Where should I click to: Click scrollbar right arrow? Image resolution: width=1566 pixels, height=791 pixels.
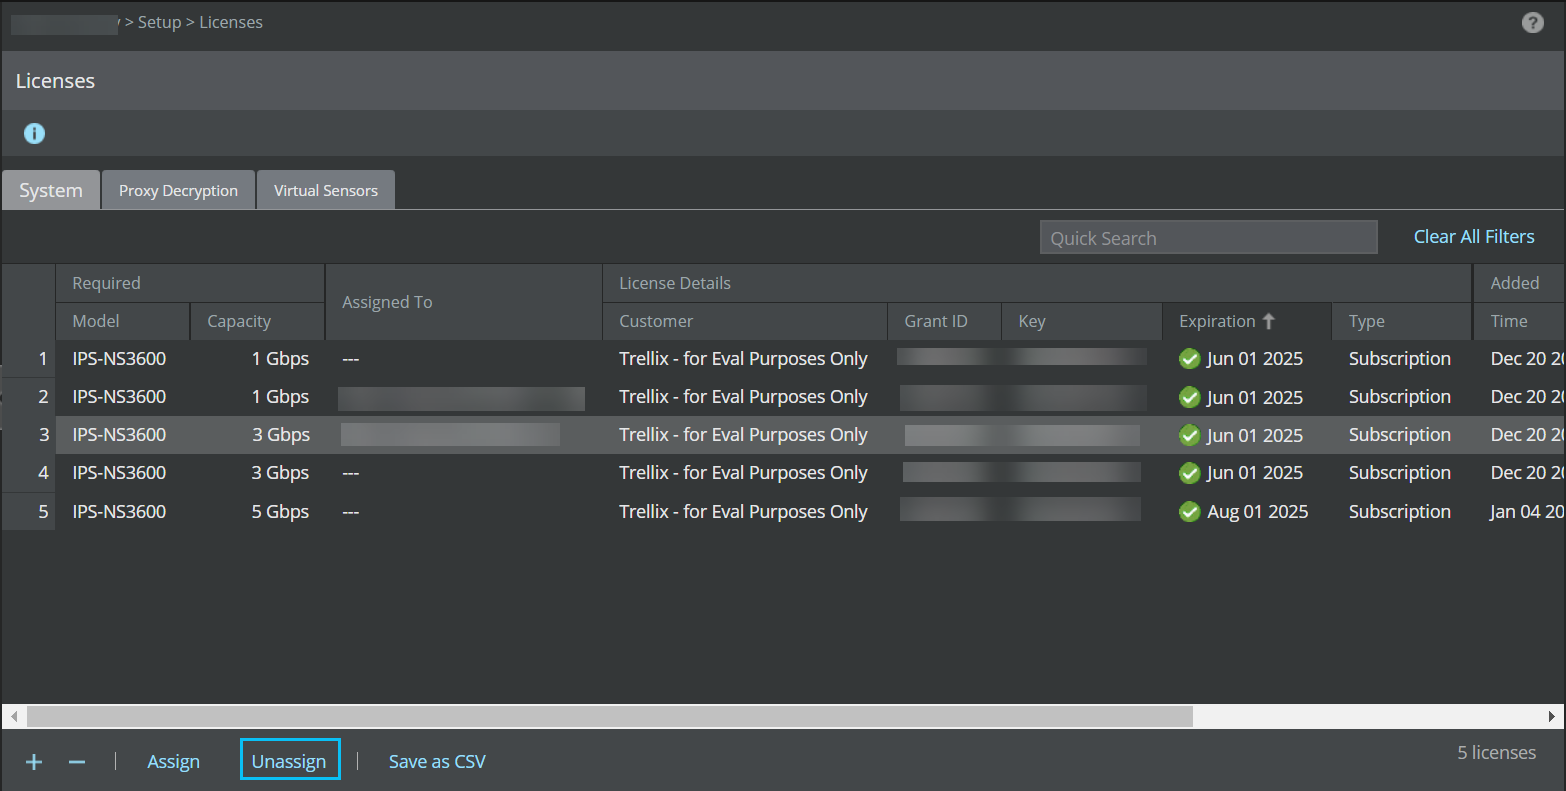pyautogui.click(x=1552, y=717)
